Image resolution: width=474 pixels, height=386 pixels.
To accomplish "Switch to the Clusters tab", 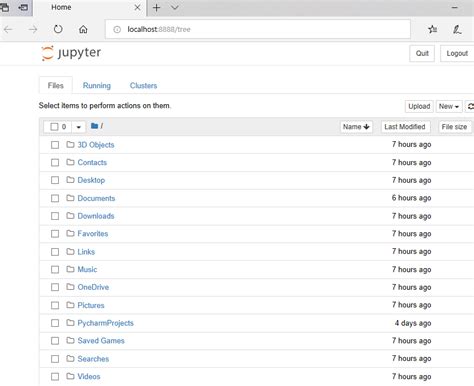I will (143, 86).
